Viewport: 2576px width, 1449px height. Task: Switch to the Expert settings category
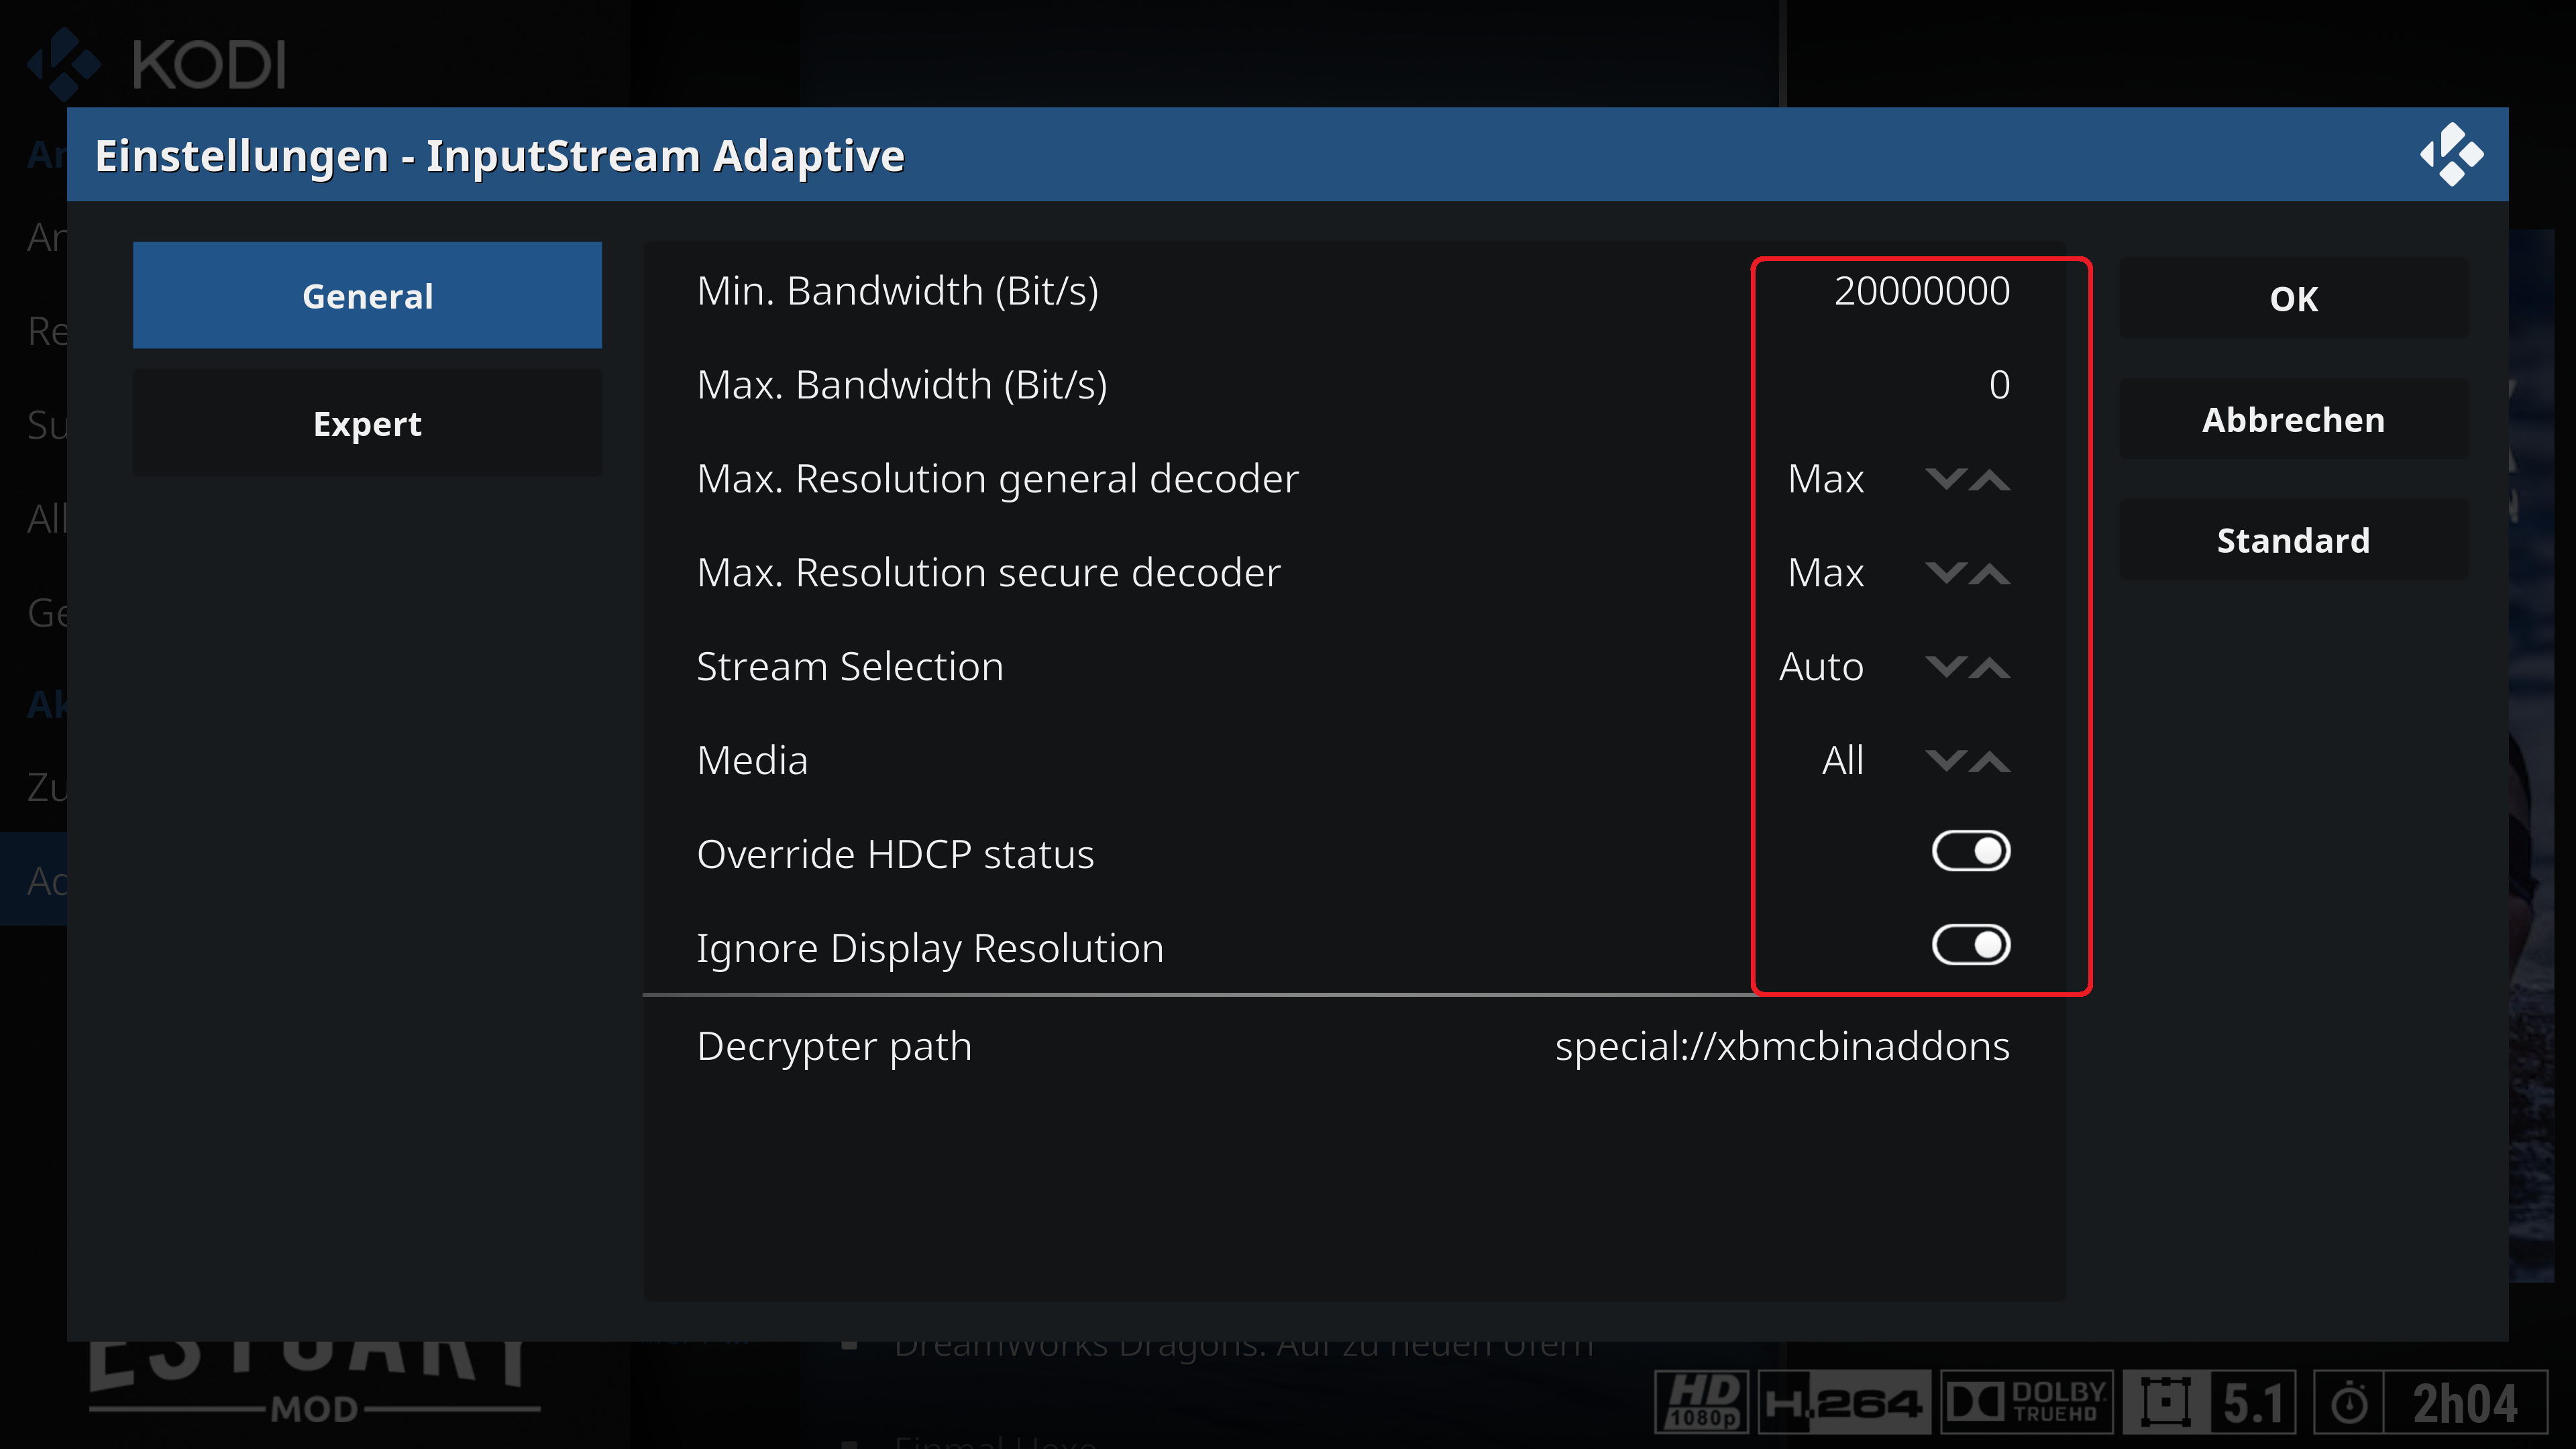(x=367, y=423)
